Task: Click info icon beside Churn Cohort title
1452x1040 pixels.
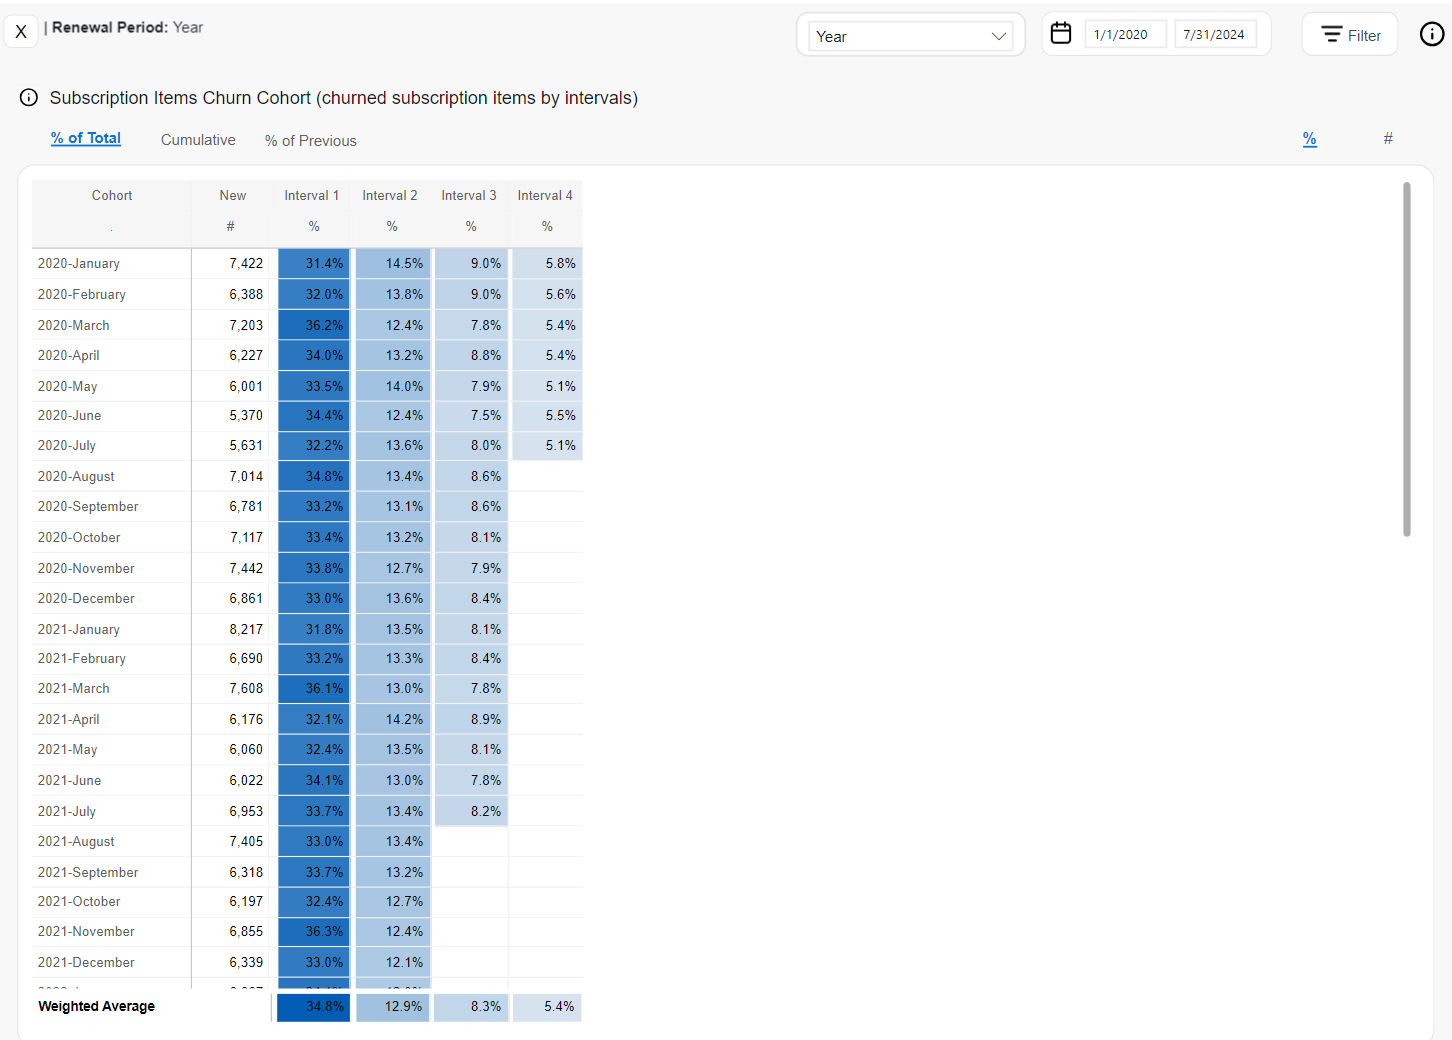Action: [29, 97]
